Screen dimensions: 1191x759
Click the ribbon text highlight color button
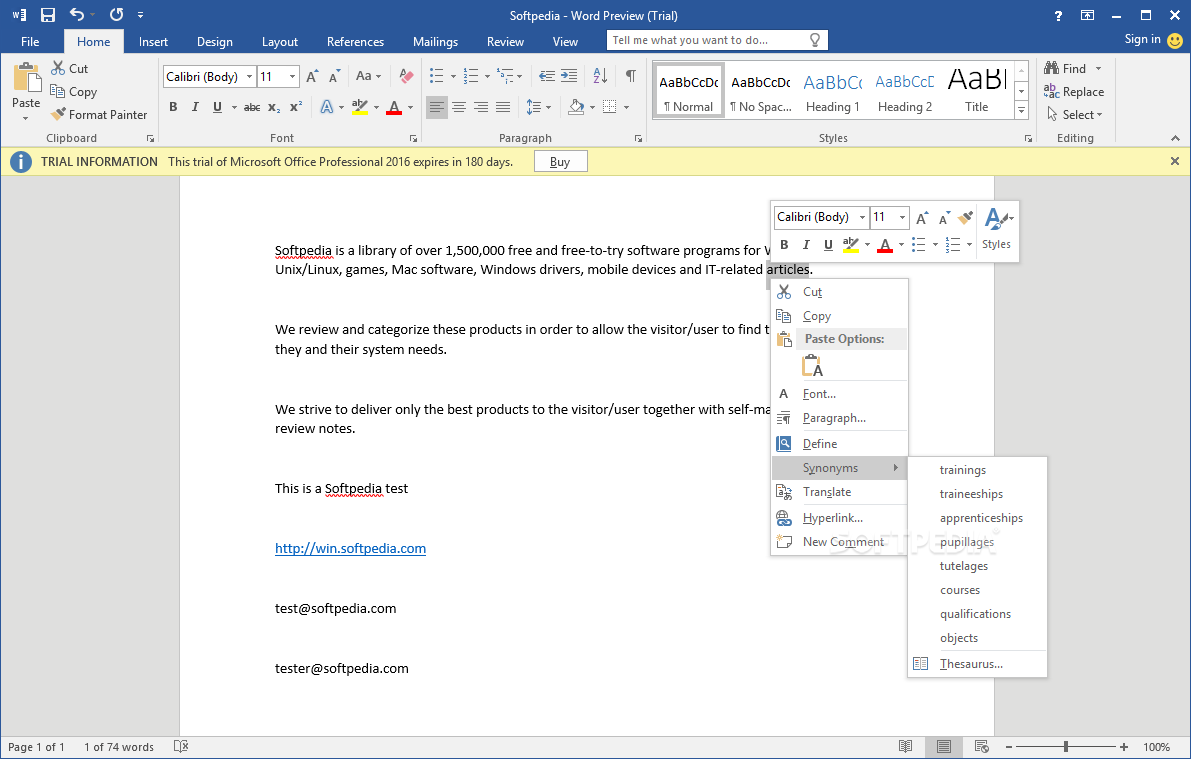(x=359, y=107)
